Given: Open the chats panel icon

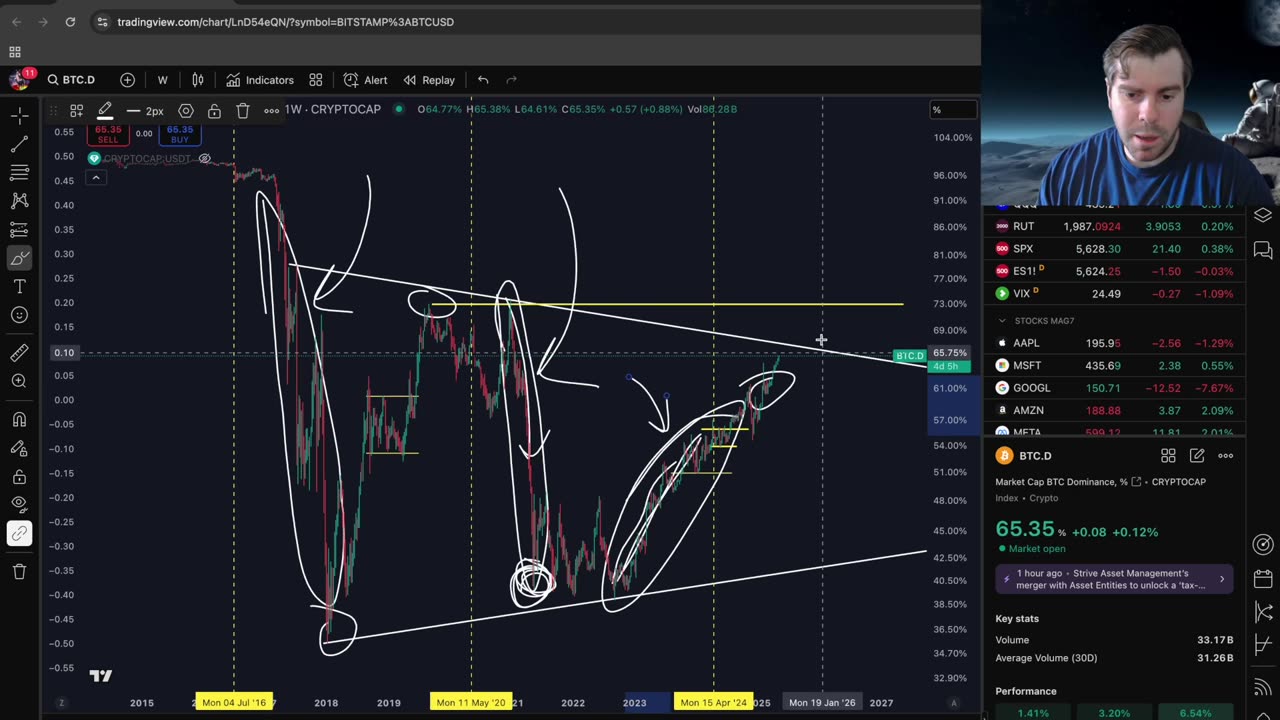Looking at the screenshot, I should click(1263, 250).
